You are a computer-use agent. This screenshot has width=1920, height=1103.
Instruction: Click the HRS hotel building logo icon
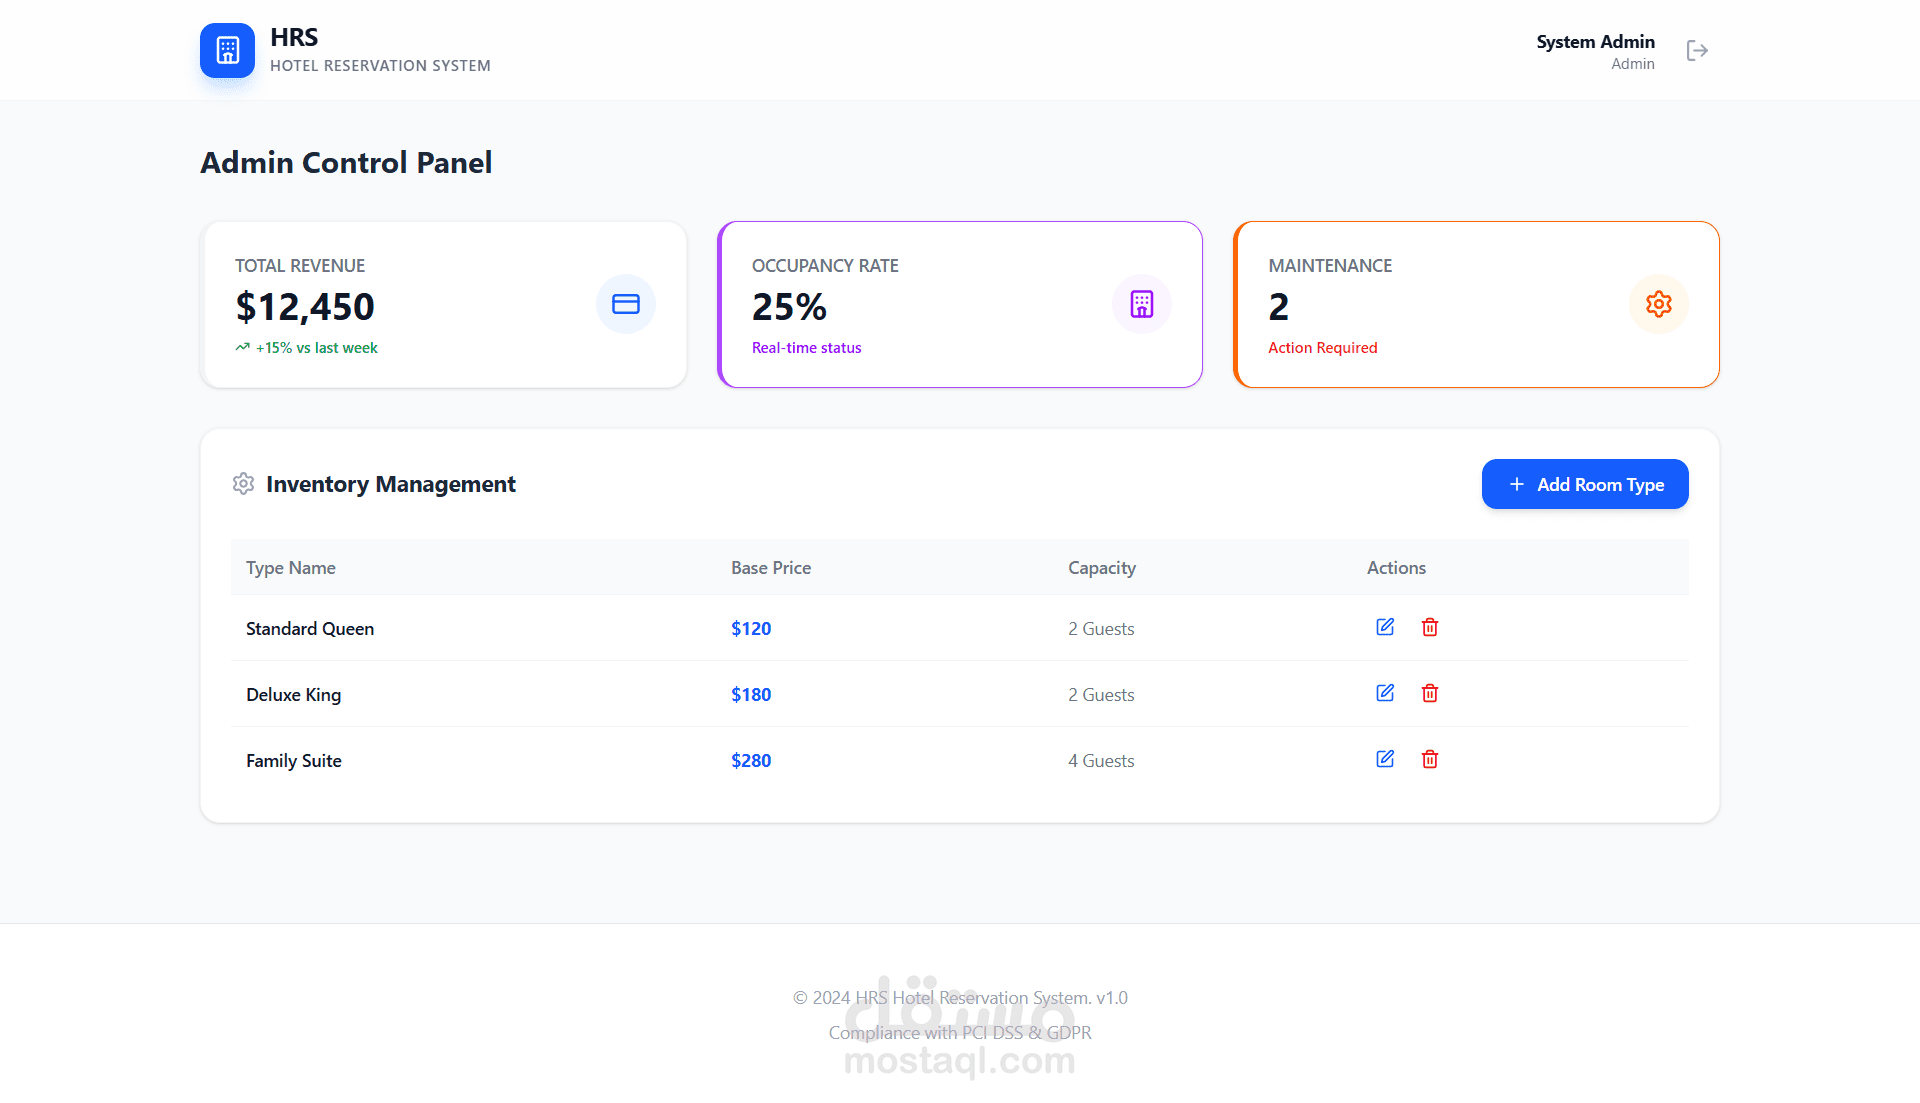(x=227, y=50)
